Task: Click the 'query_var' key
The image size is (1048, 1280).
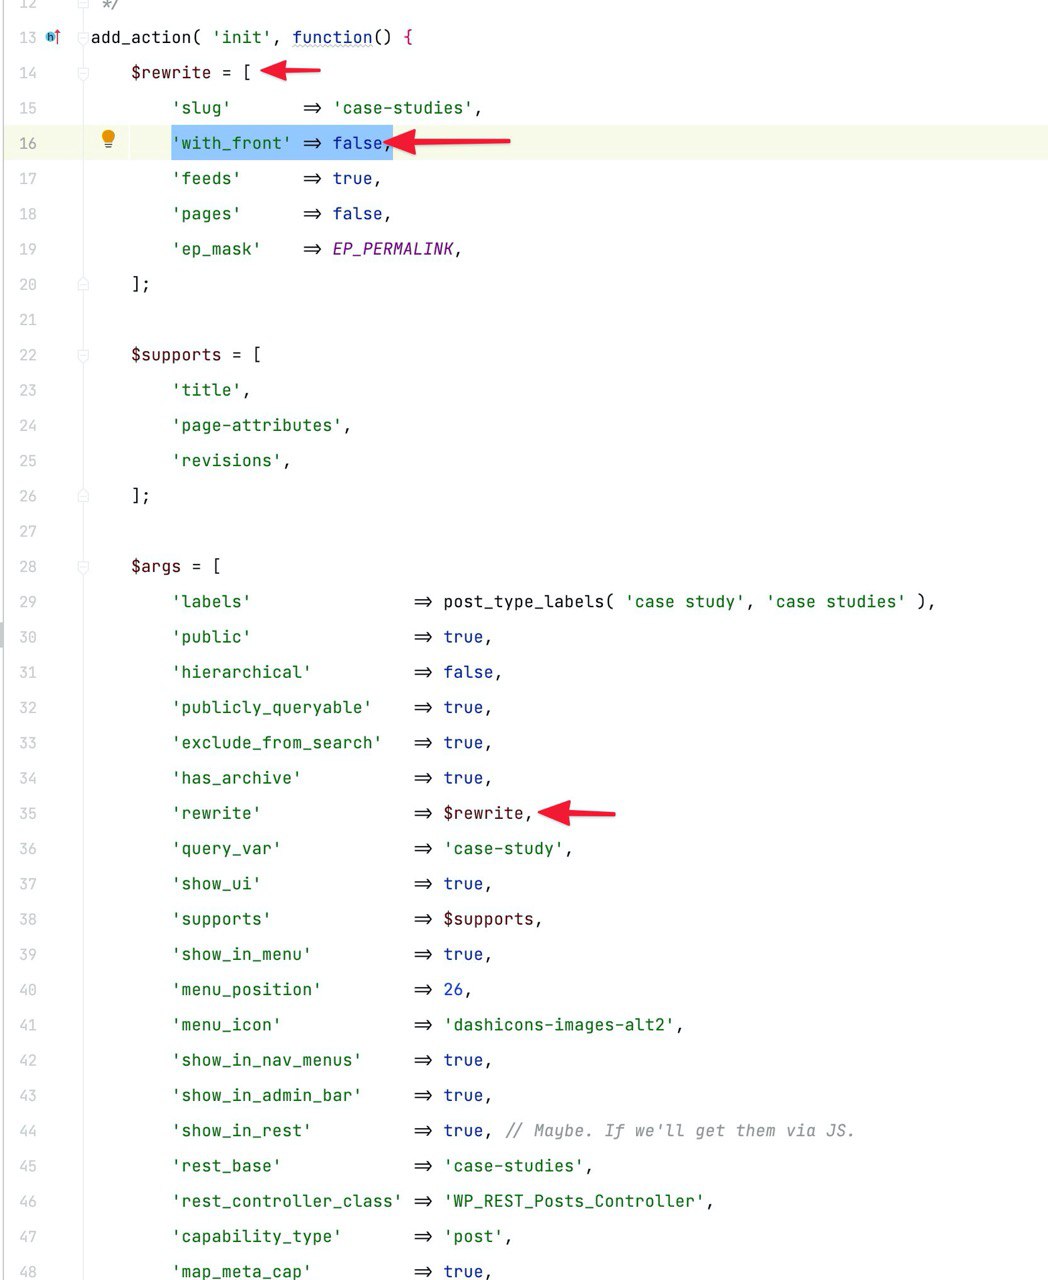Action: 226,849
